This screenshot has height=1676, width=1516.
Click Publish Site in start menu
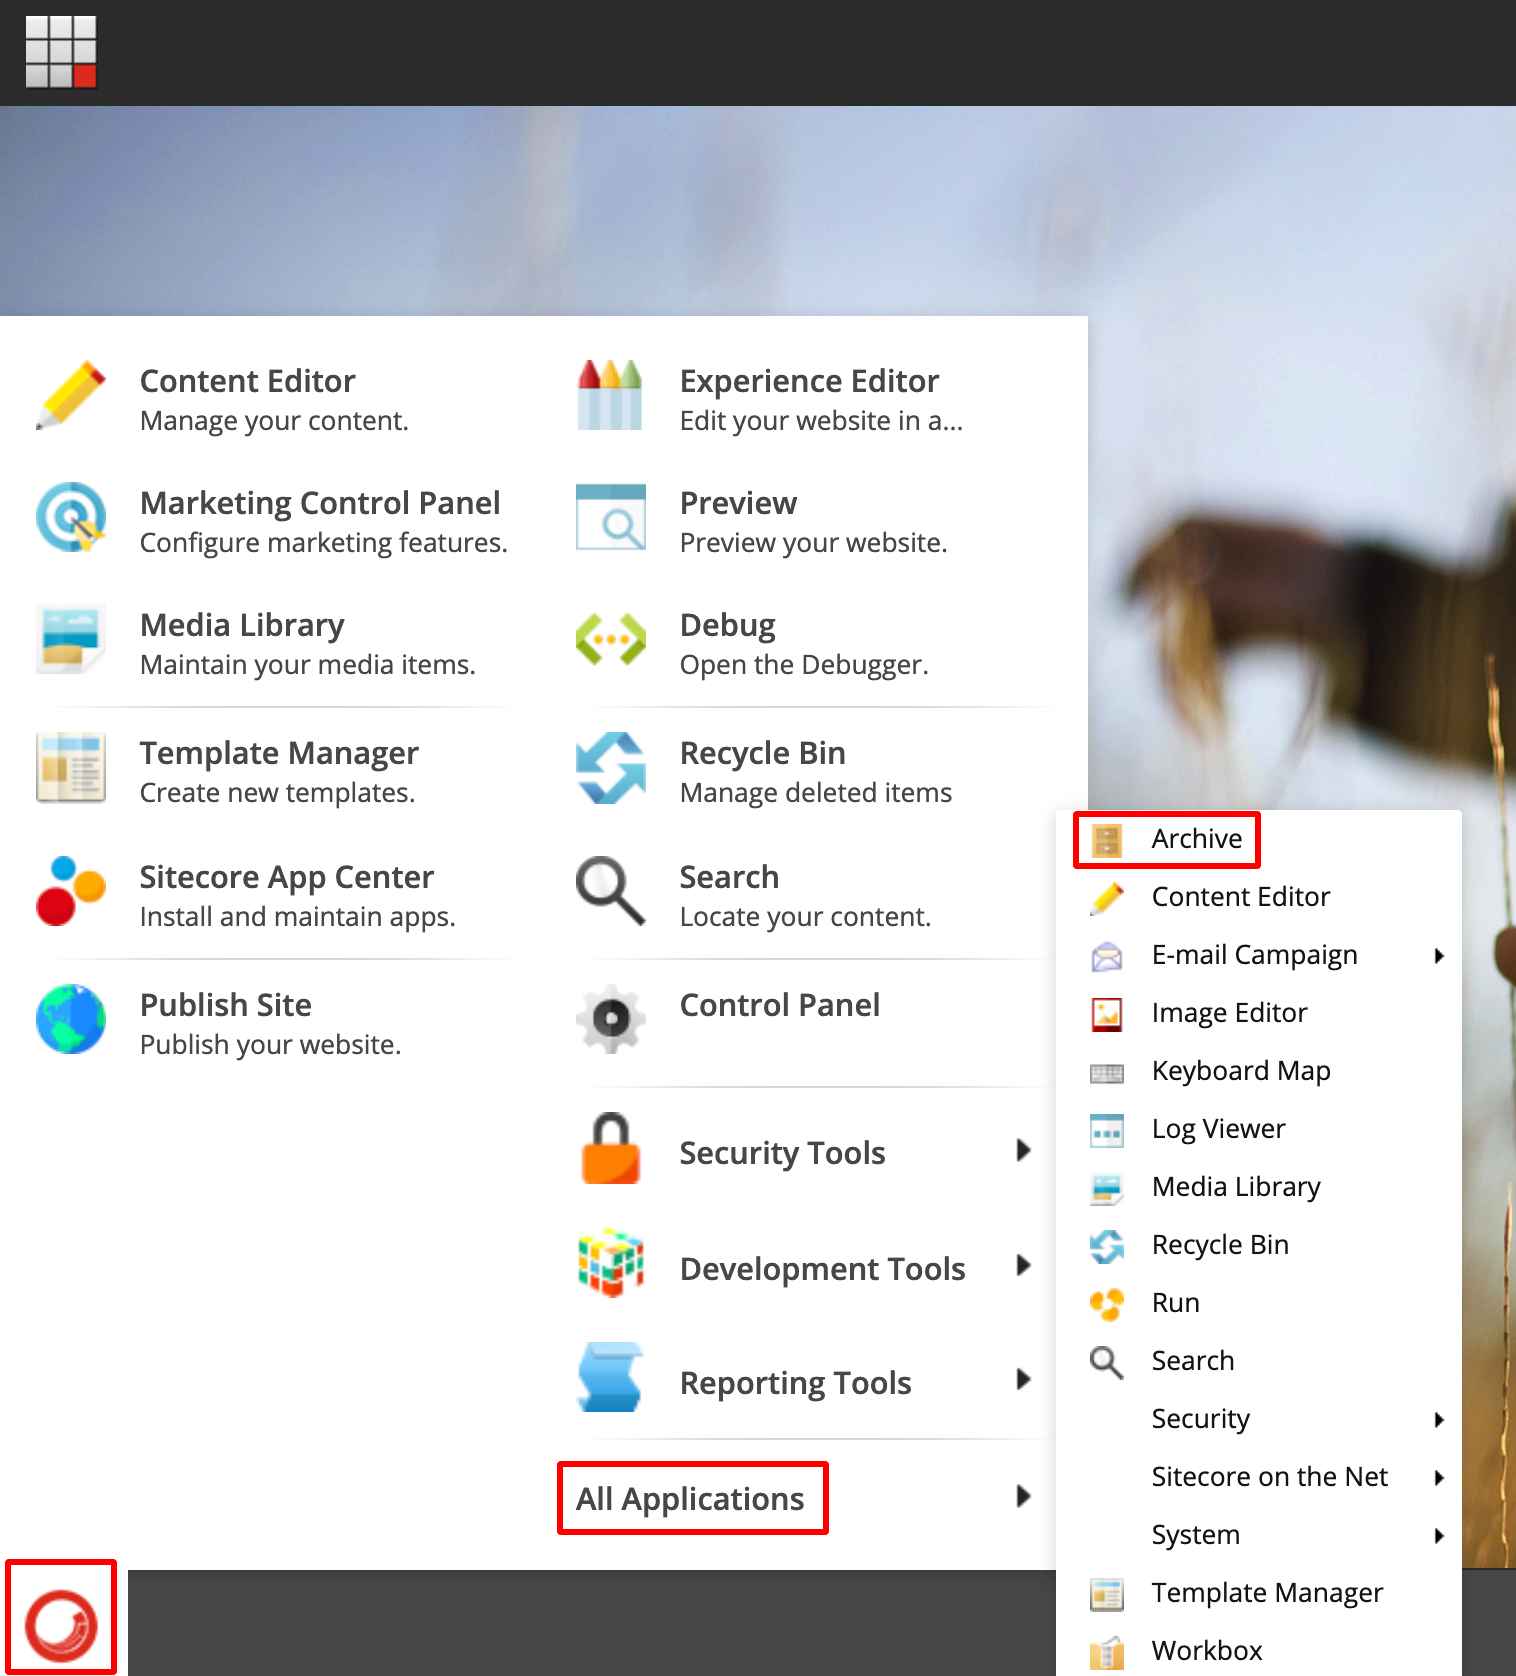pos(226,1004)
